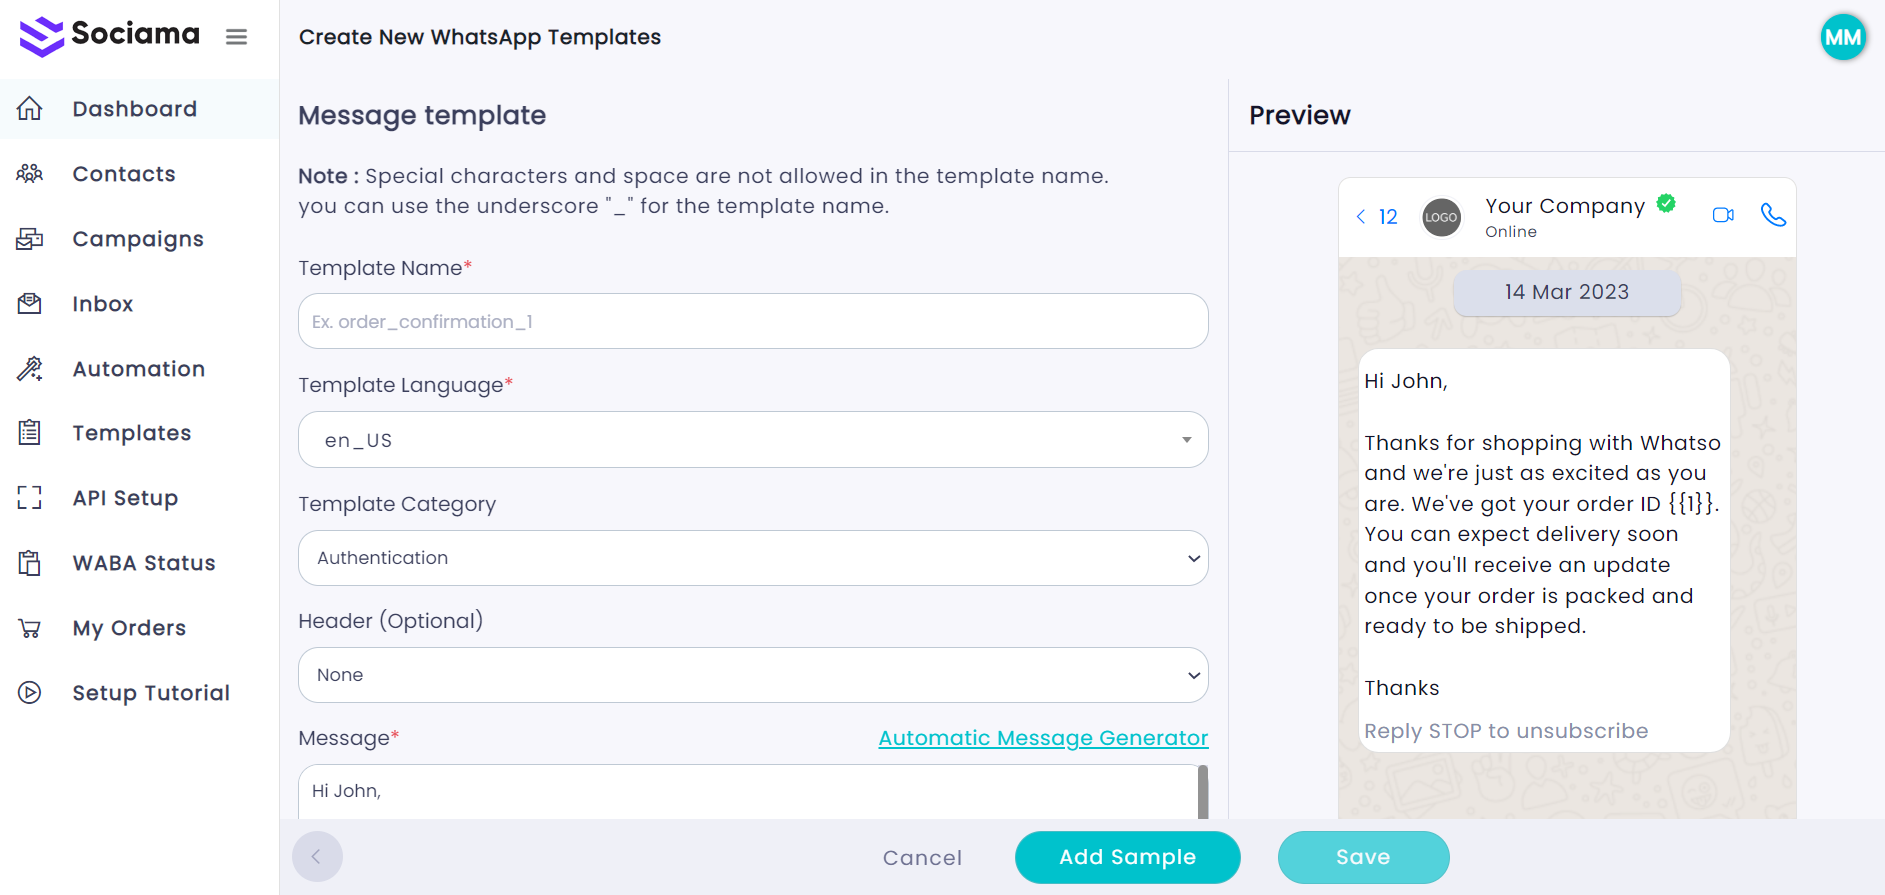This screenshot has height=895, width=1885.
Task: Click the My Orders cart icon
Action: pos(30,628)
